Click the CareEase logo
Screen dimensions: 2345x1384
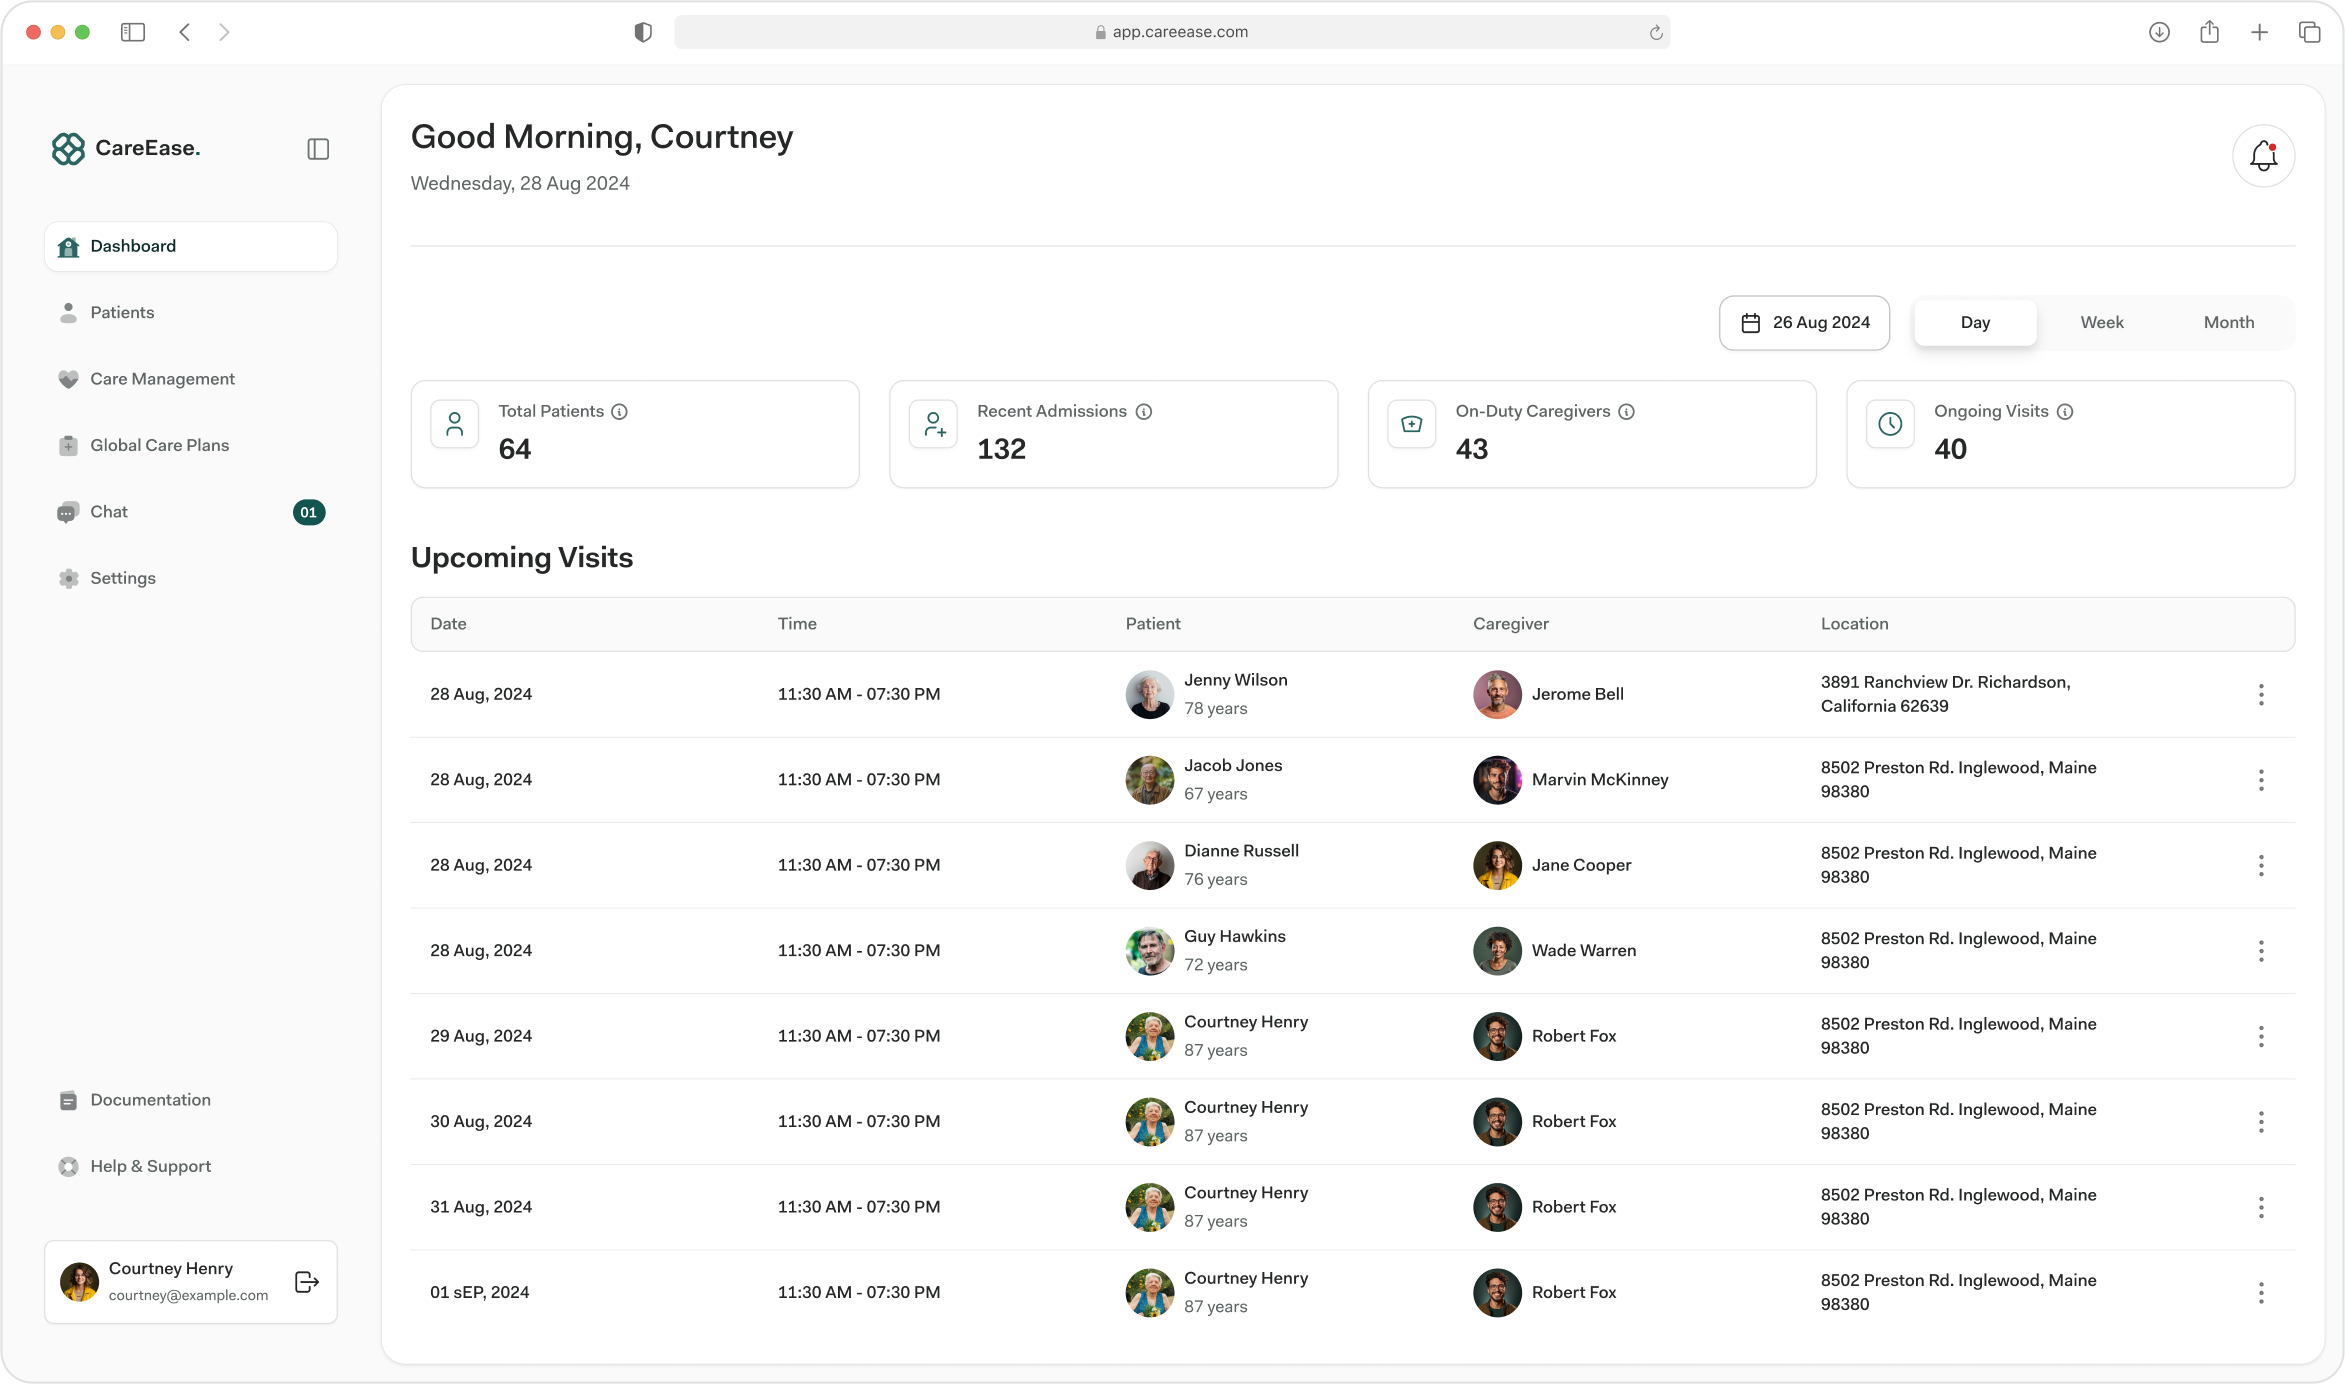pos(126,148)
